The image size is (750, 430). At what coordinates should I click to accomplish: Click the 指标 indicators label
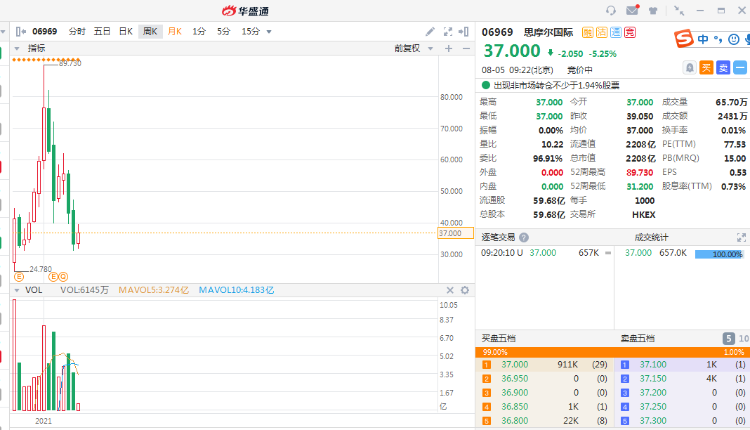pyautogui.click(x=36, y=48)
